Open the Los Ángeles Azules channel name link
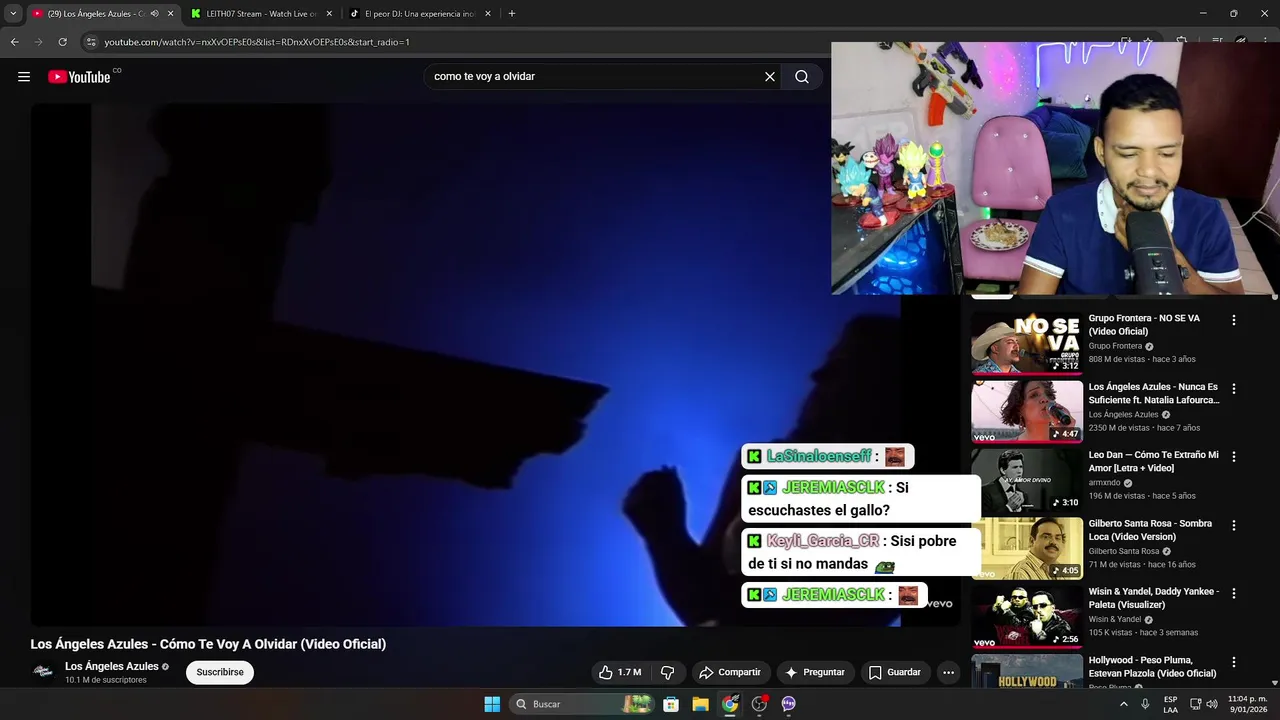 (112, 666)
